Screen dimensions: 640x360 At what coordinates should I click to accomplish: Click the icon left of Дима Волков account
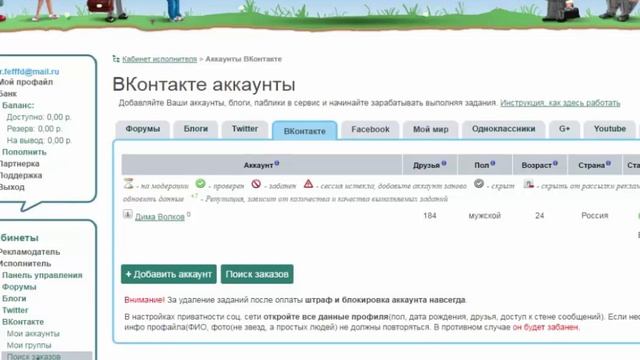128,214
